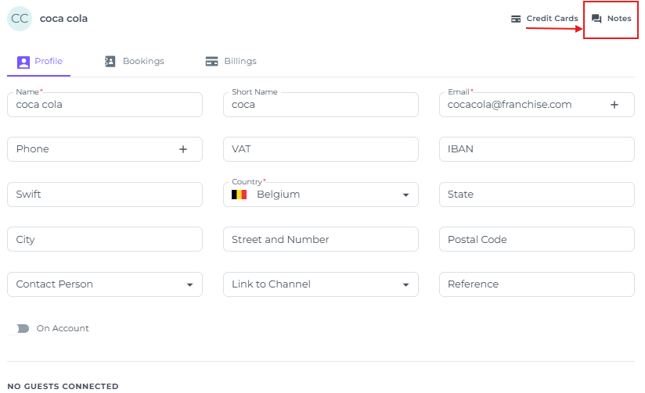645x393 pixels.
Task: Focus the Swift input field
Action: click(105, 194)
